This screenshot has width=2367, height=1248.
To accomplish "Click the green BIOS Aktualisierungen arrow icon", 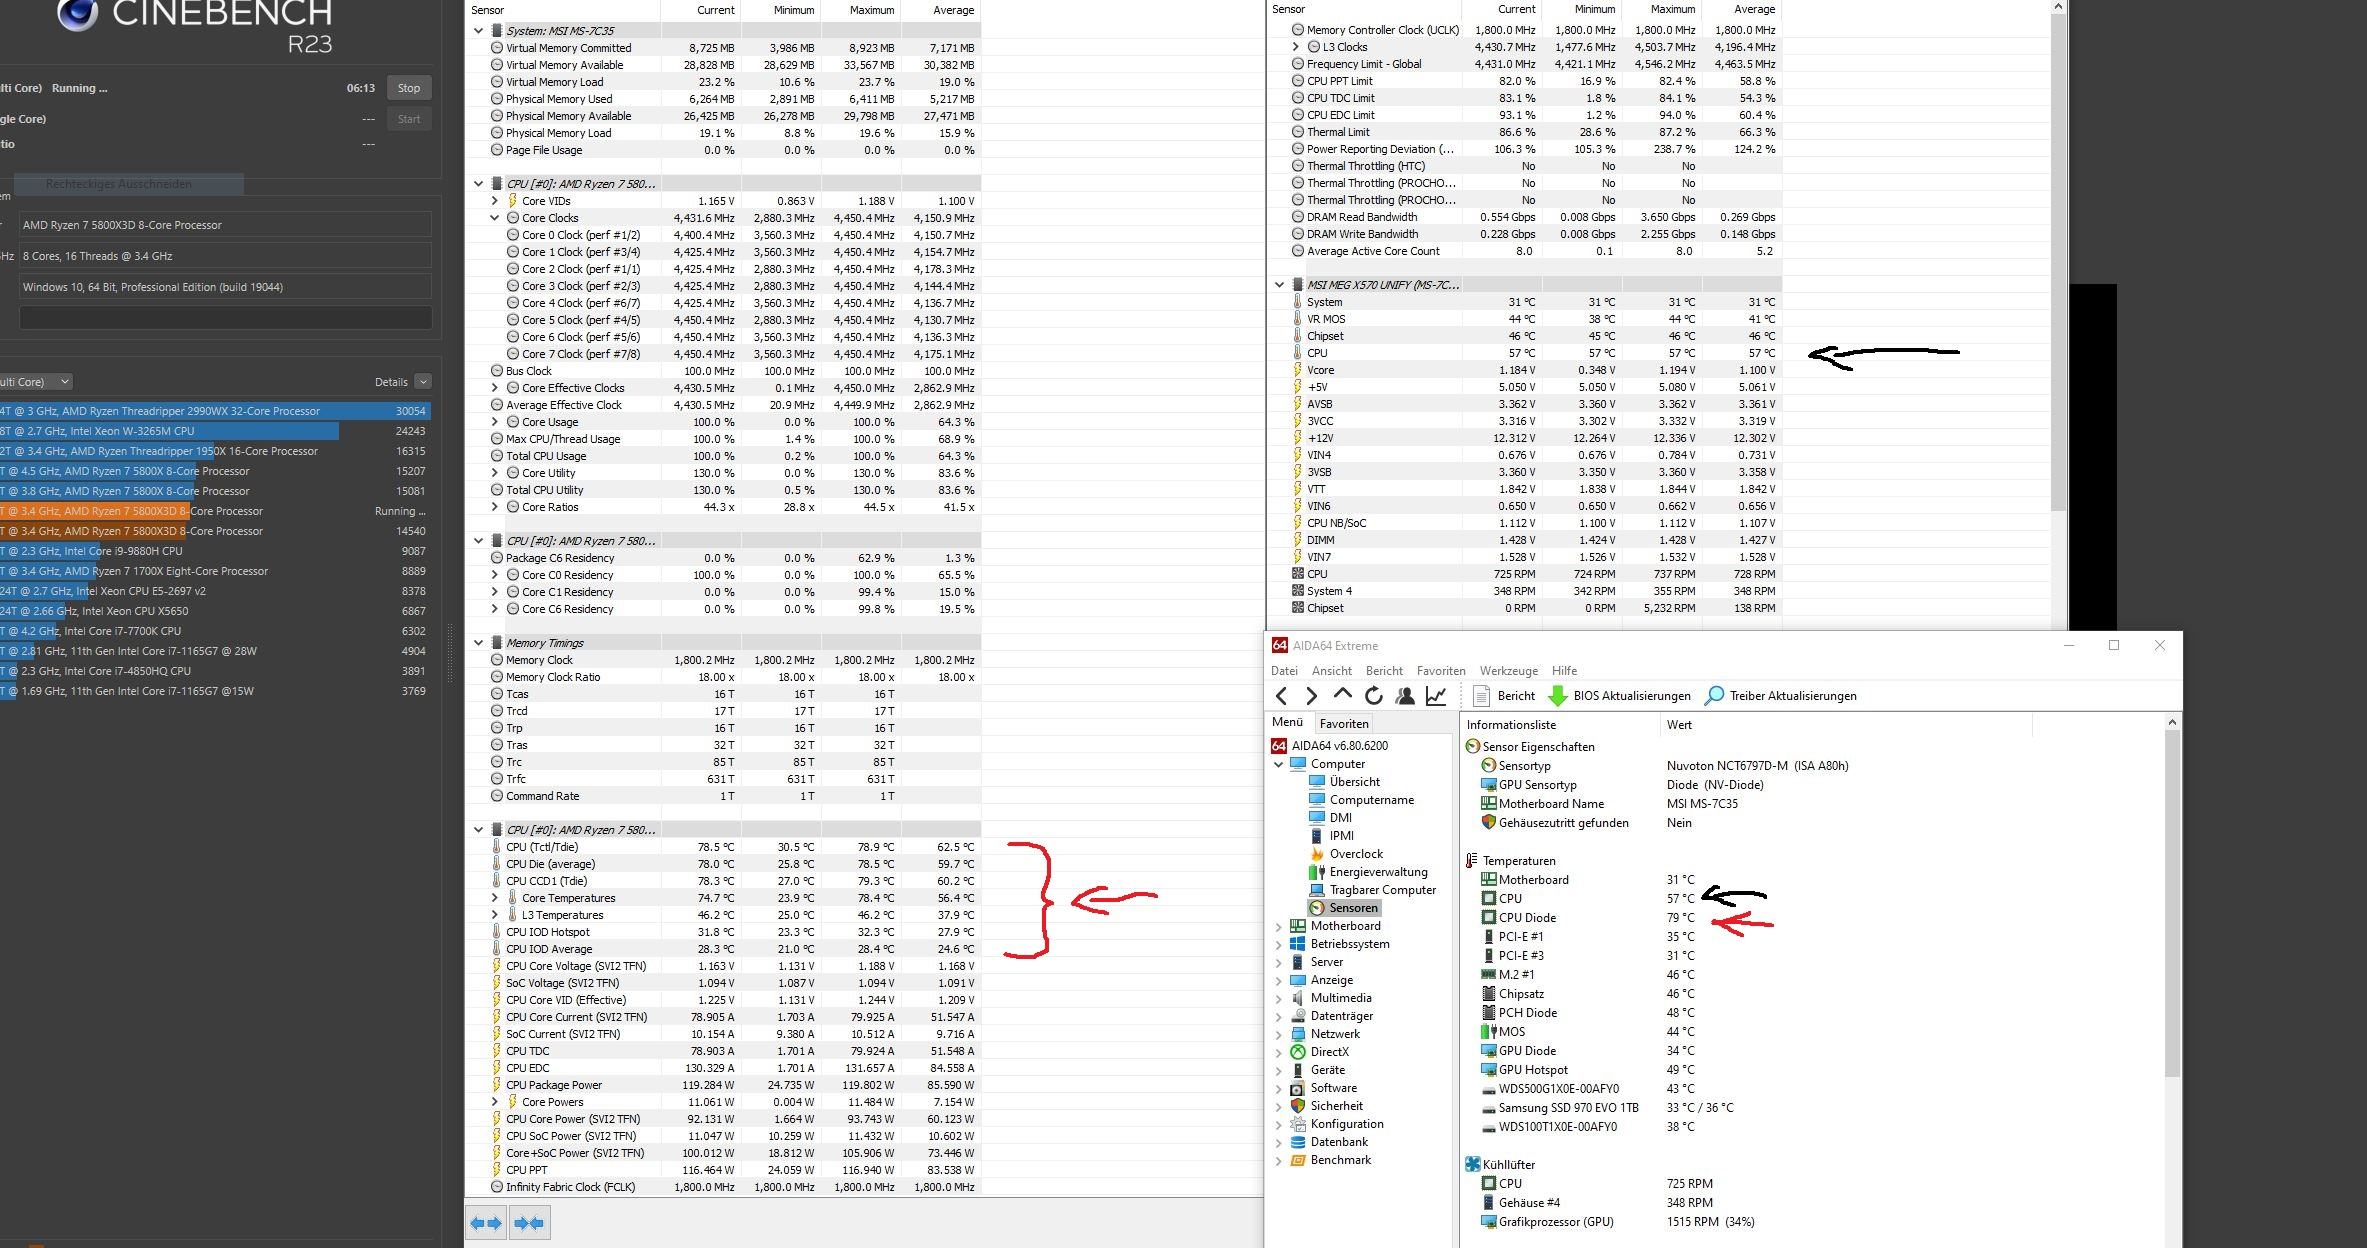I will tap(1557, 696).
